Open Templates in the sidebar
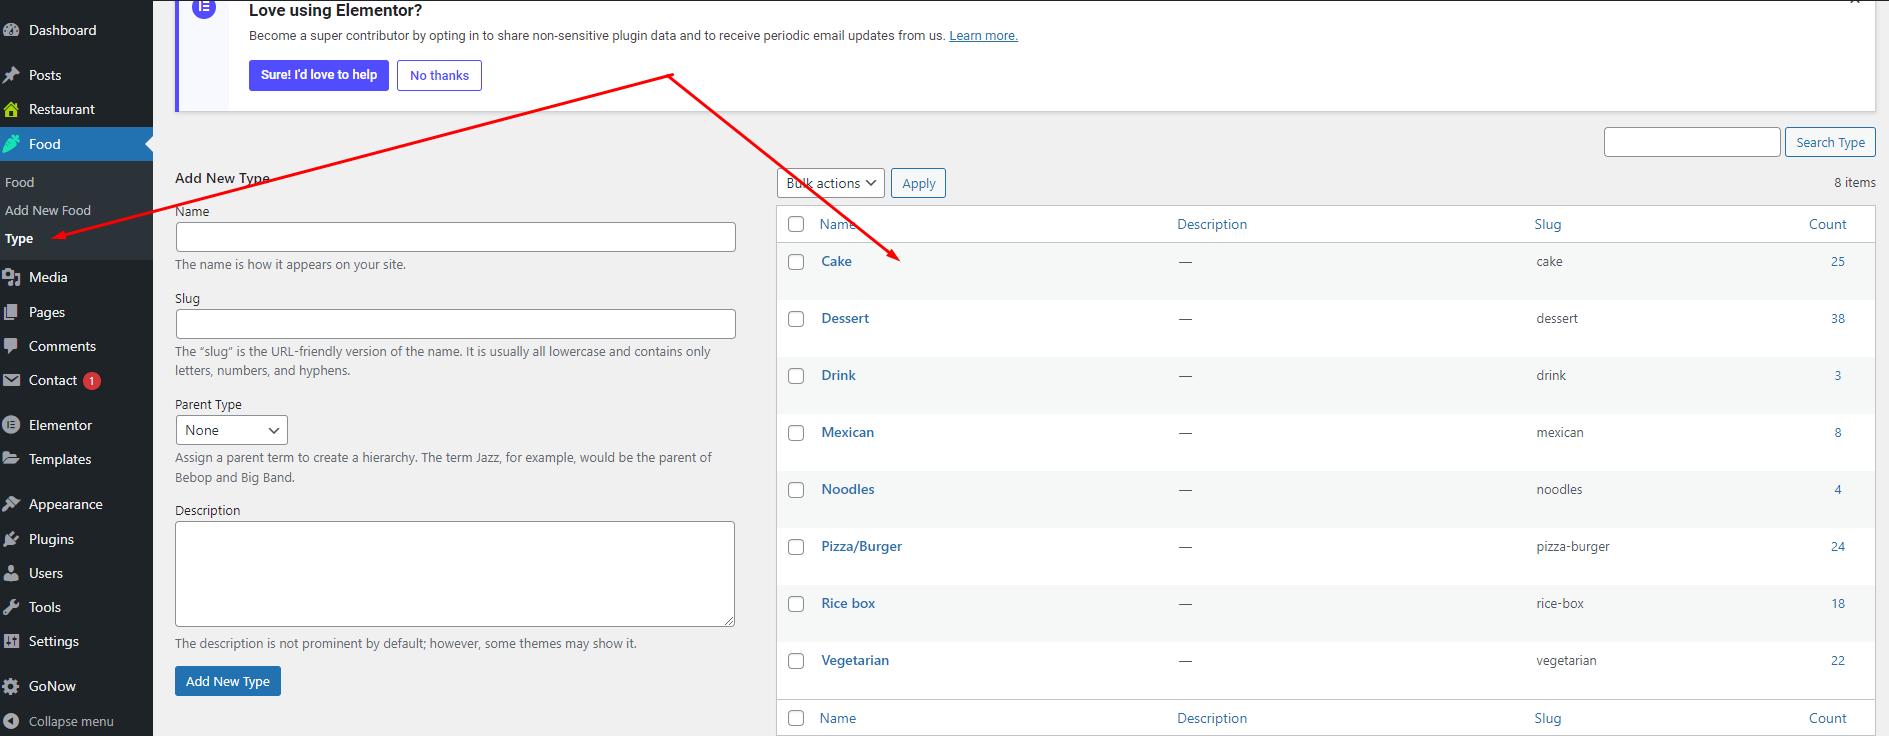The height and width of the screenshot is (736, 1889). click(x=60, y=459)
